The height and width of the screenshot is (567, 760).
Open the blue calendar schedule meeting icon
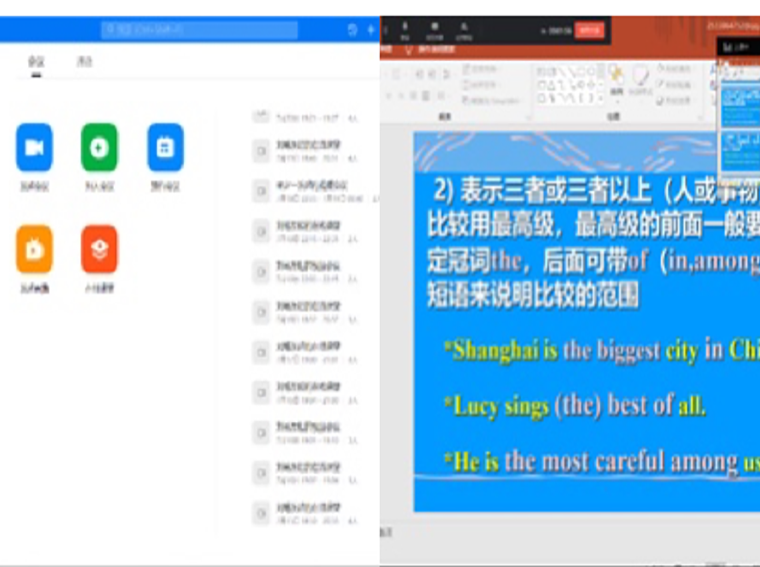pyautogui.click(x=165, y=148)
